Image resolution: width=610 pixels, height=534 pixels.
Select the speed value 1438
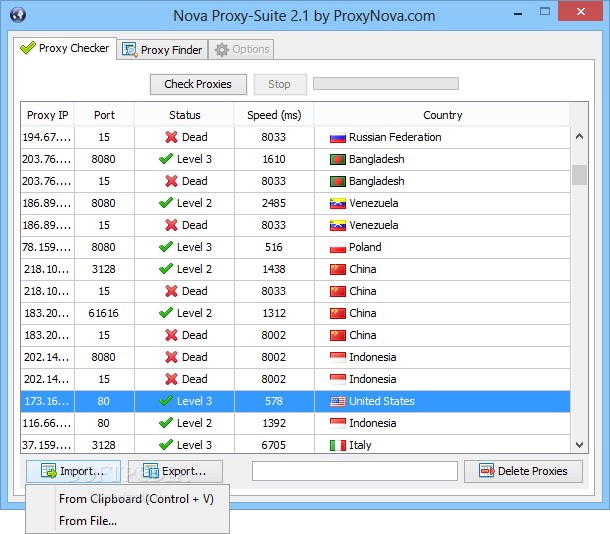click(x=274, y=270)
